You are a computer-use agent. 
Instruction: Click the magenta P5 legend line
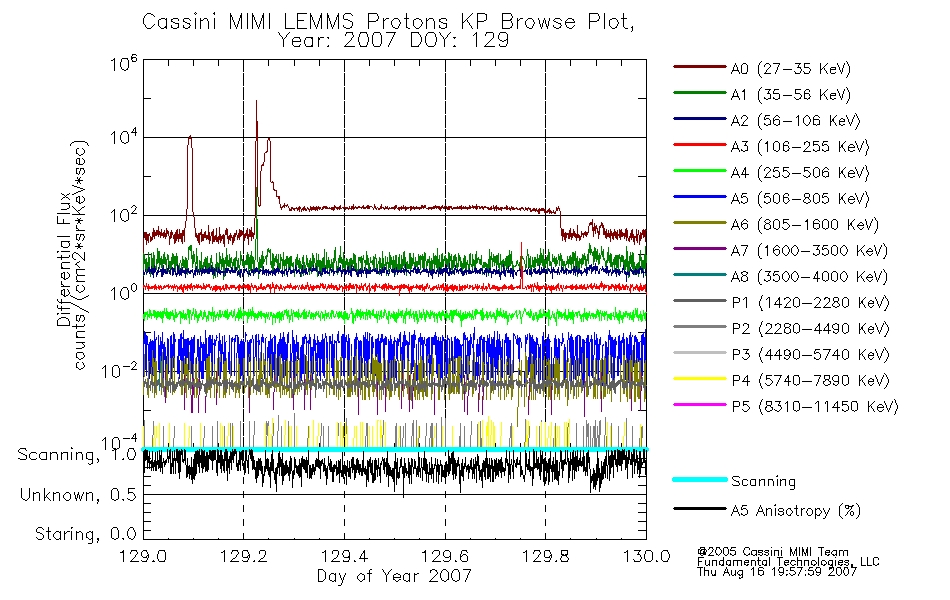(699, 404)
